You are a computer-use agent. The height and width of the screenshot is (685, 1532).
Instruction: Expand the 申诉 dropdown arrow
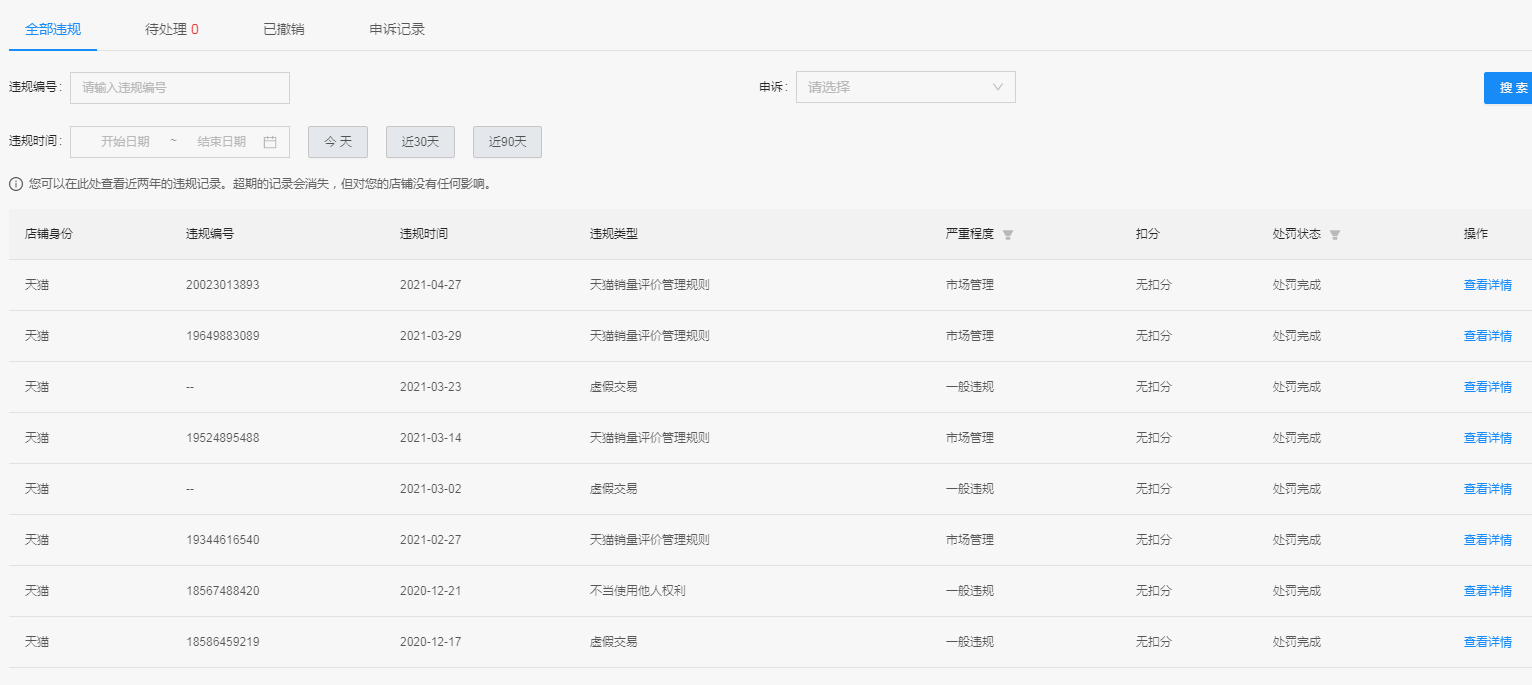997,87
